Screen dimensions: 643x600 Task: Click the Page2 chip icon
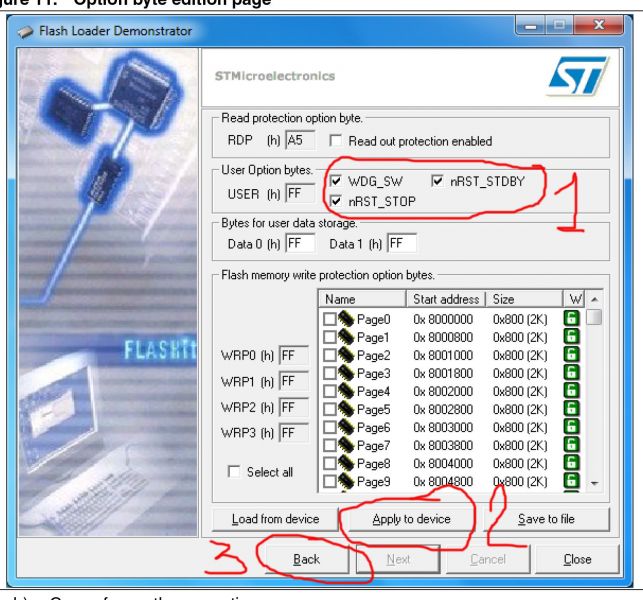pyautogui.click(x=346, y=355)
